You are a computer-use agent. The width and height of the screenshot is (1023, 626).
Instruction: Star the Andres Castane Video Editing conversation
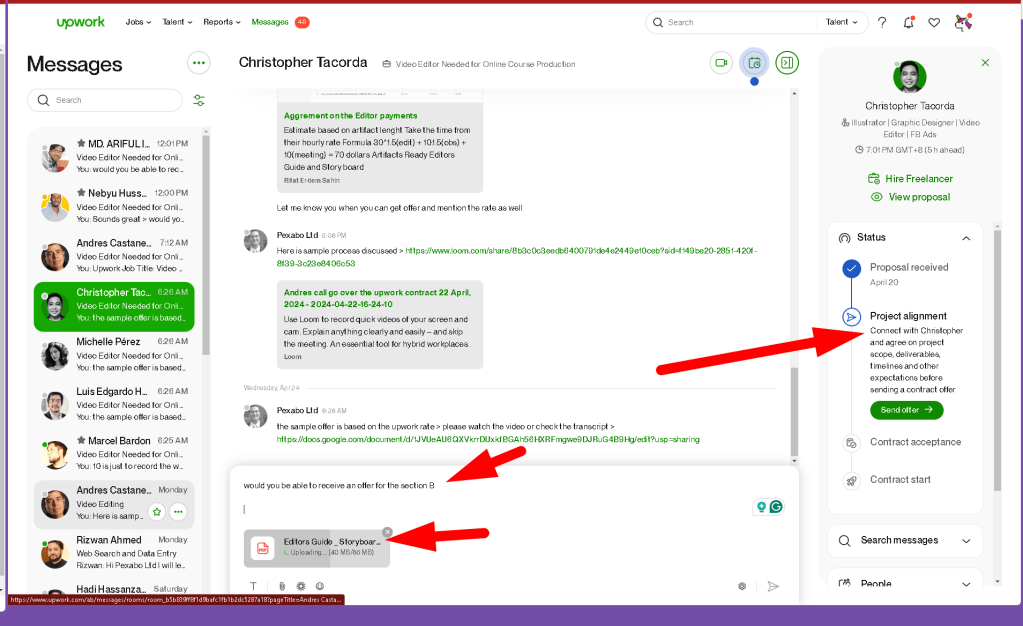click(157, 512)
